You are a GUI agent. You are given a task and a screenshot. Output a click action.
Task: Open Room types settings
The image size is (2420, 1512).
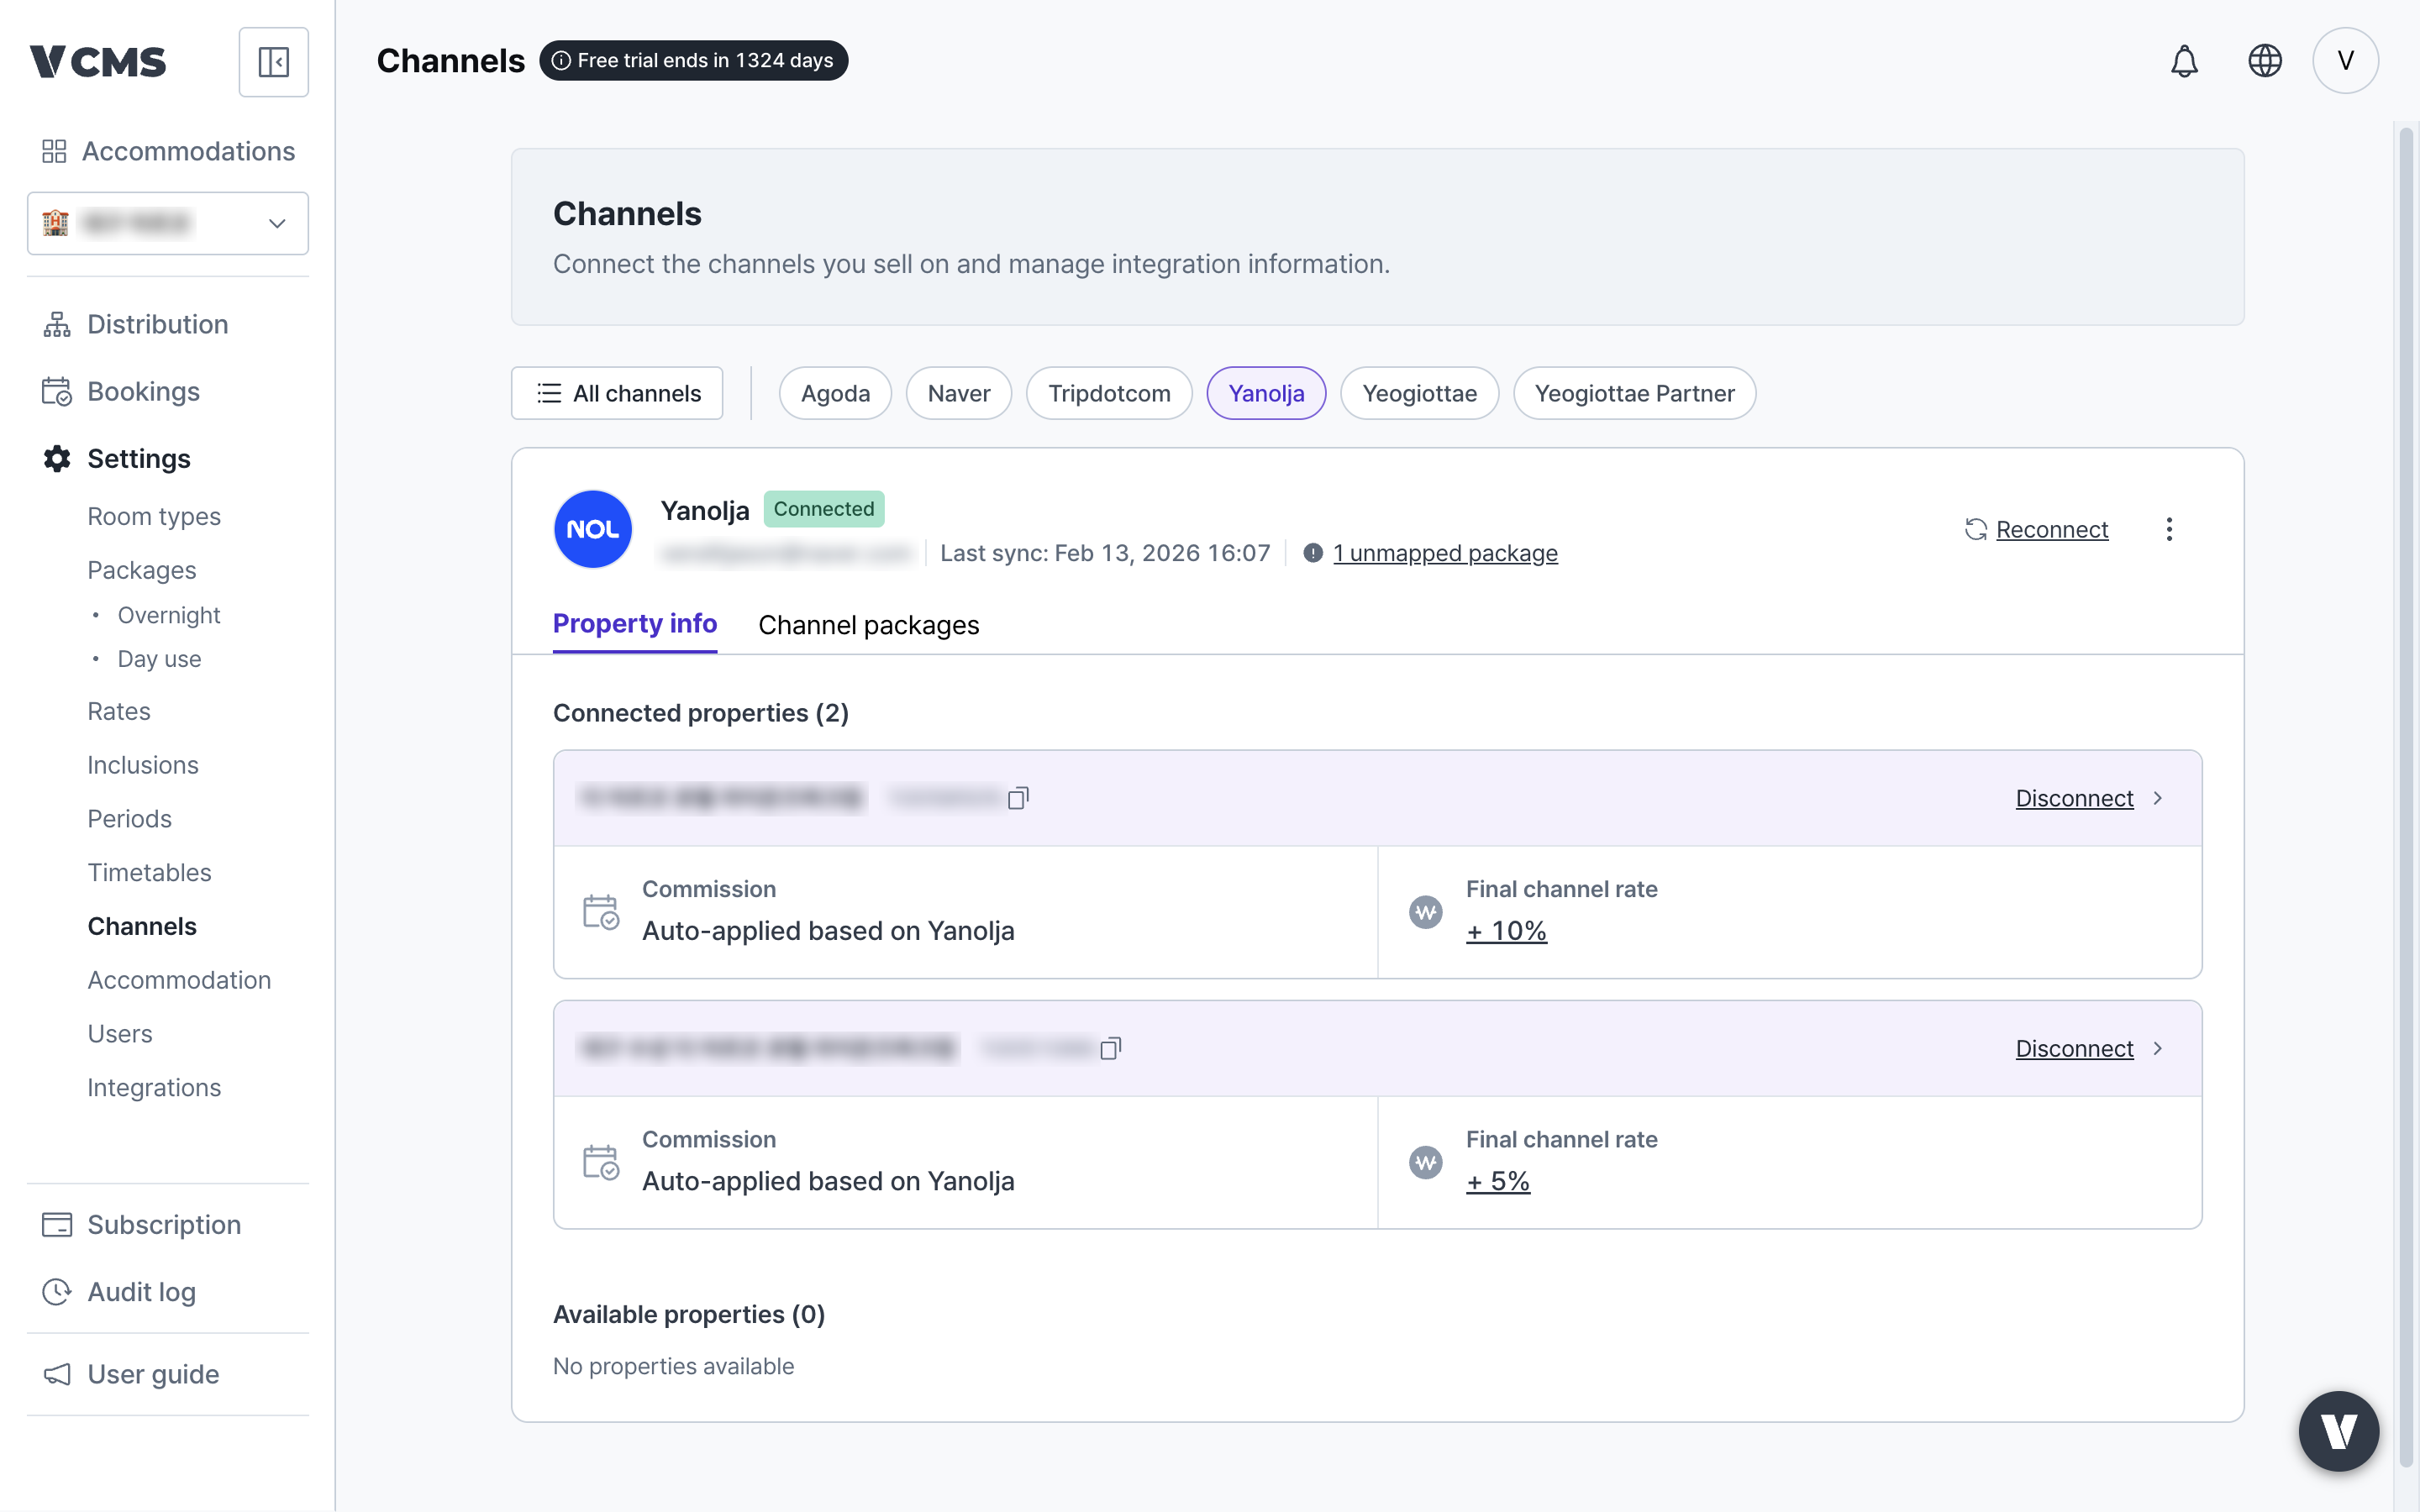coord(154,516)
